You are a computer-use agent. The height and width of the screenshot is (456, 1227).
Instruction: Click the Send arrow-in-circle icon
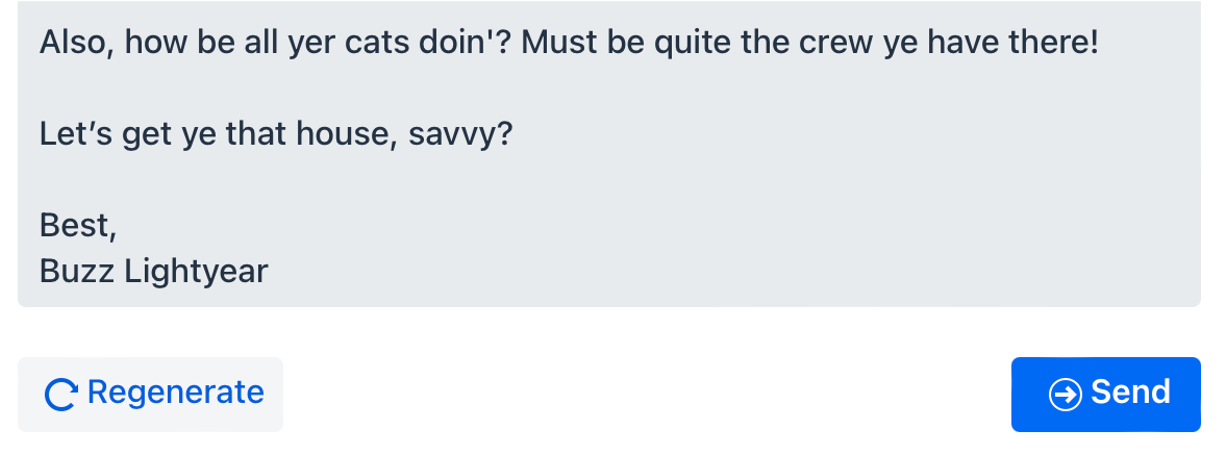point(1065,395)
